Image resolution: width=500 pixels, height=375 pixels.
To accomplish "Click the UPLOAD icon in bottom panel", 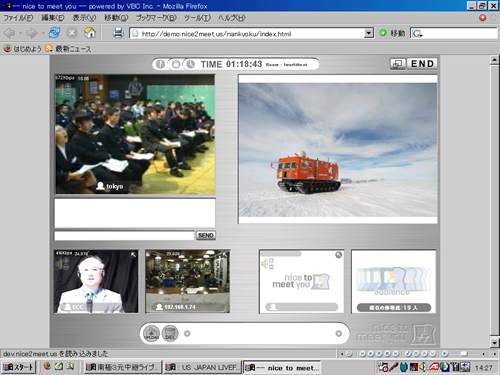I will 151,333.
